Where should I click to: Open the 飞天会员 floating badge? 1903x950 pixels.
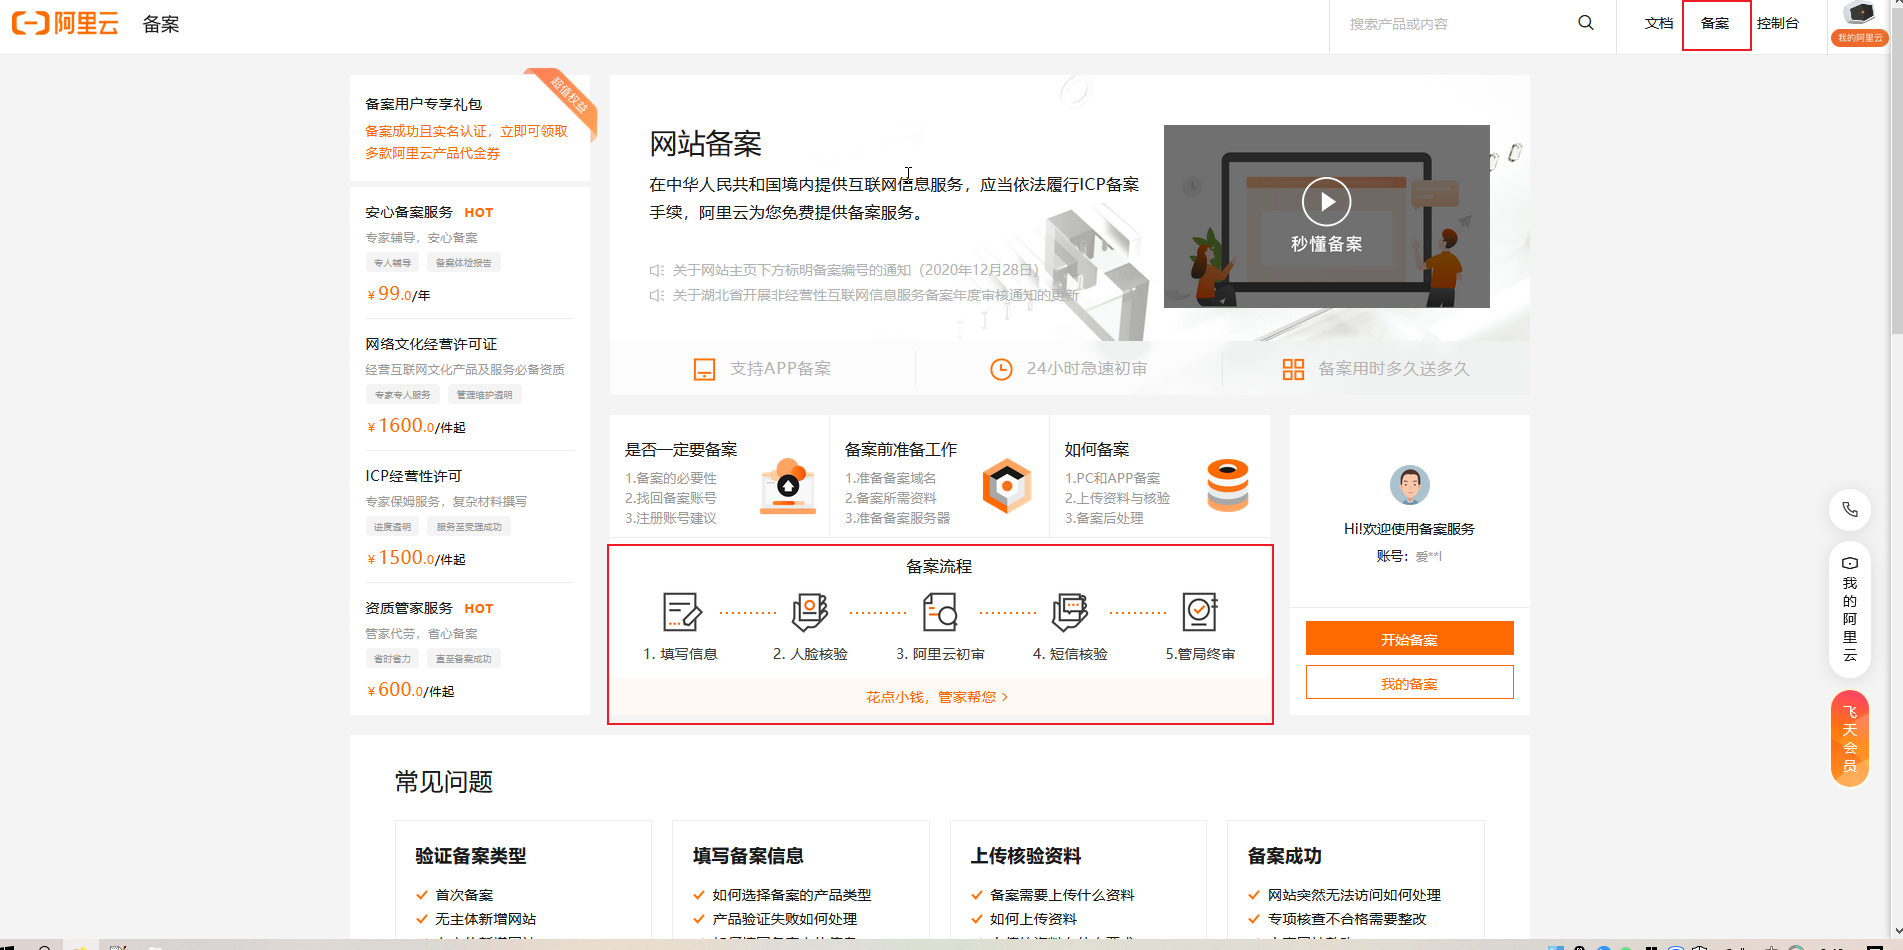1850,739
